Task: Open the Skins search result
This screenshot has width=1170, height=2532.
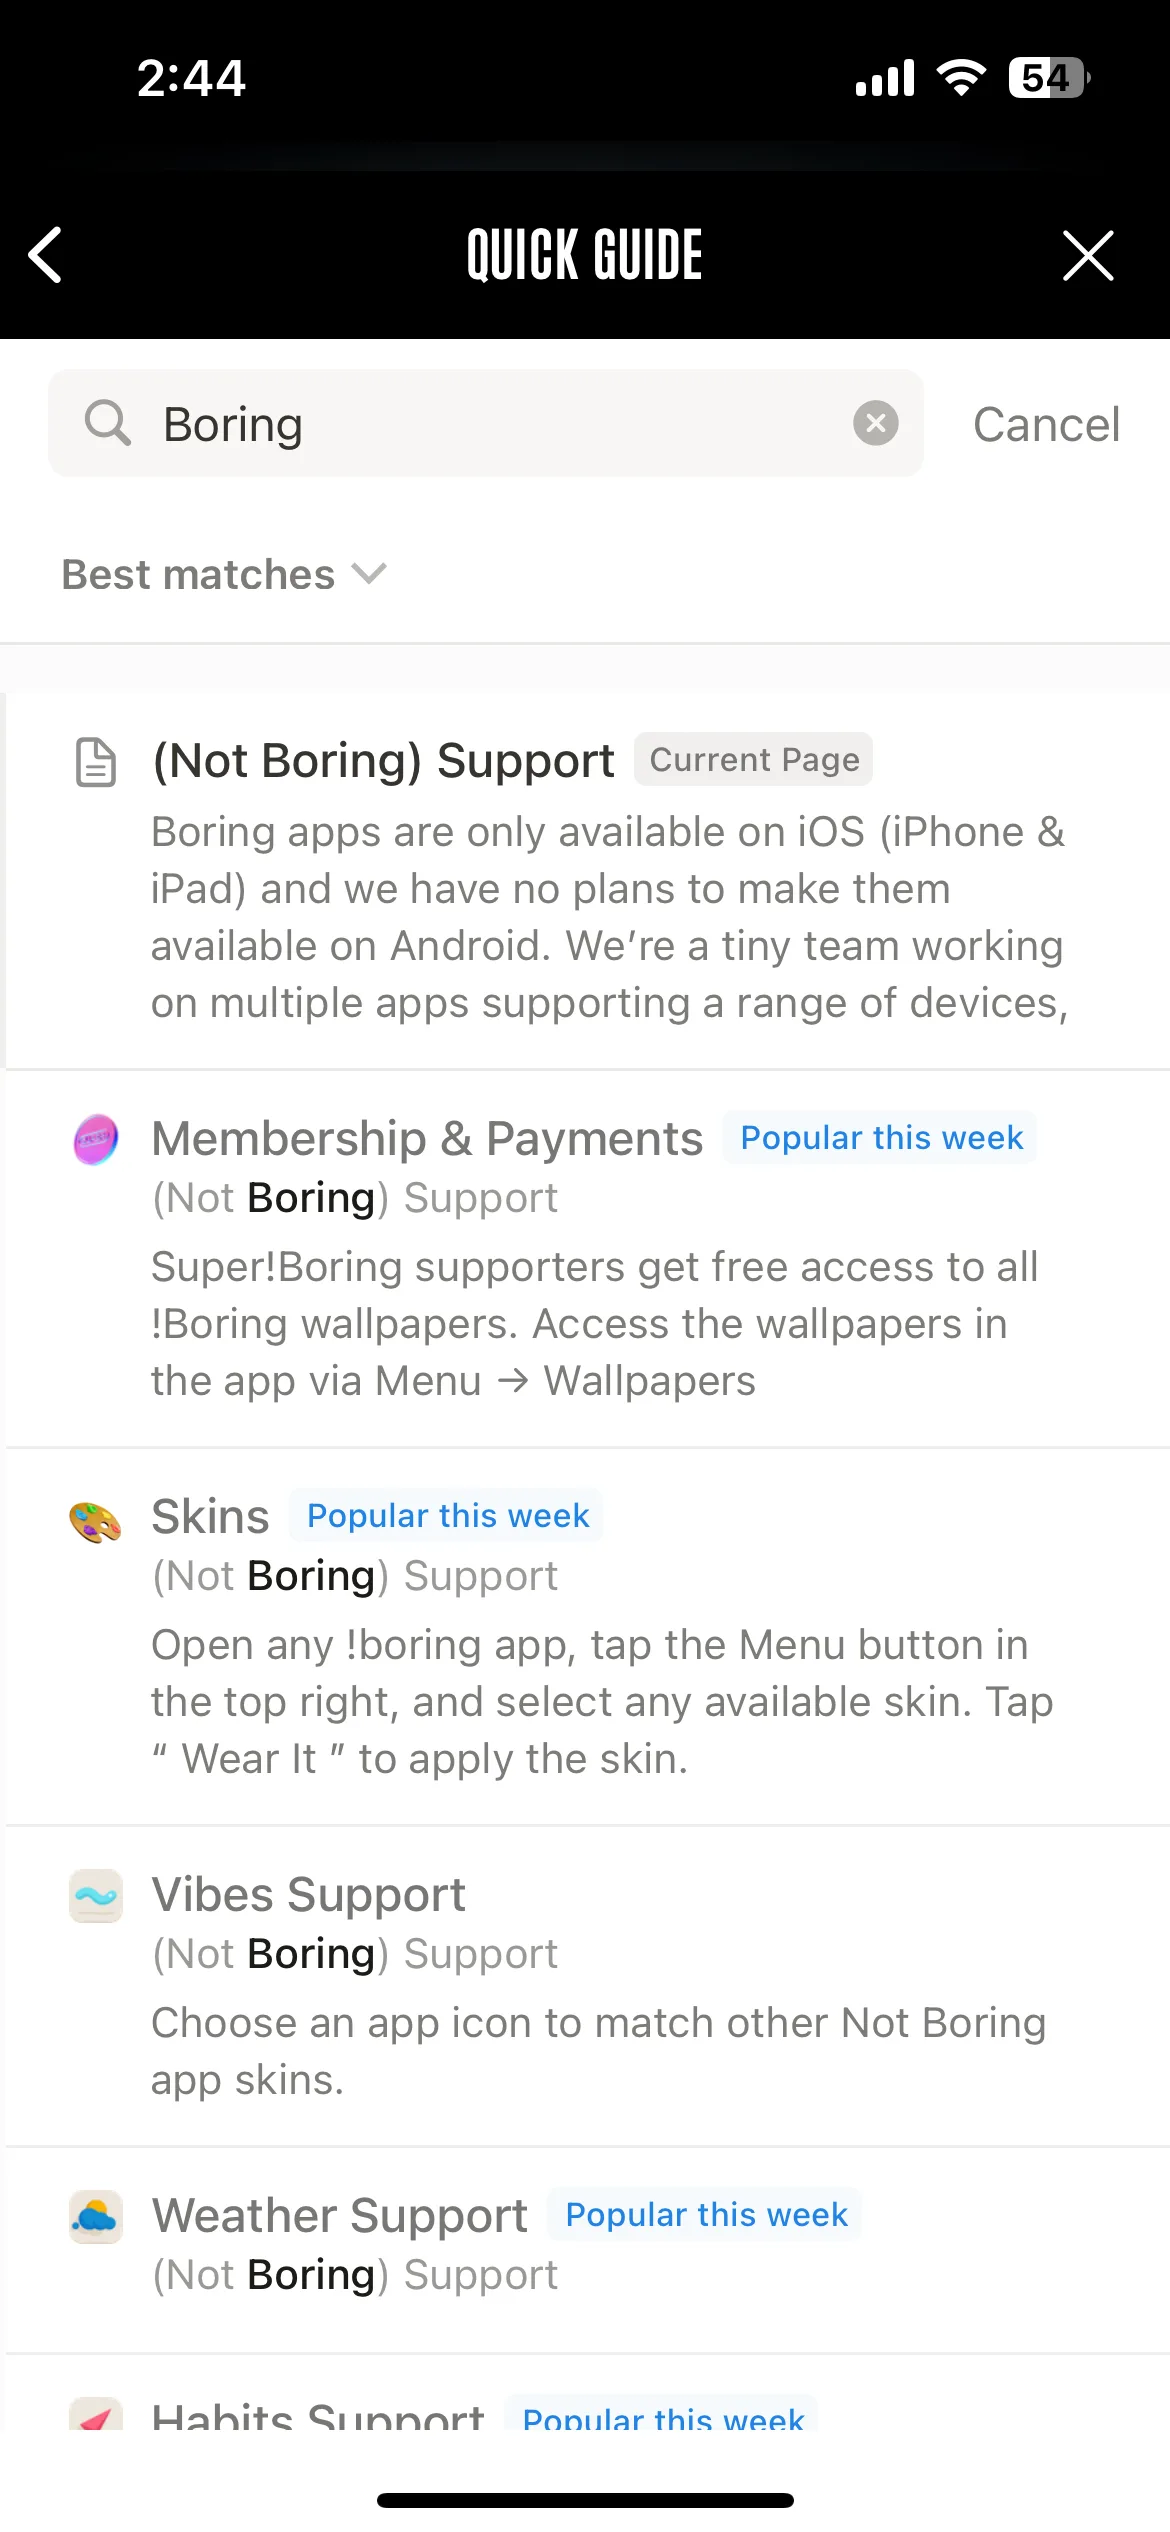Action: tap(588, 1636)
